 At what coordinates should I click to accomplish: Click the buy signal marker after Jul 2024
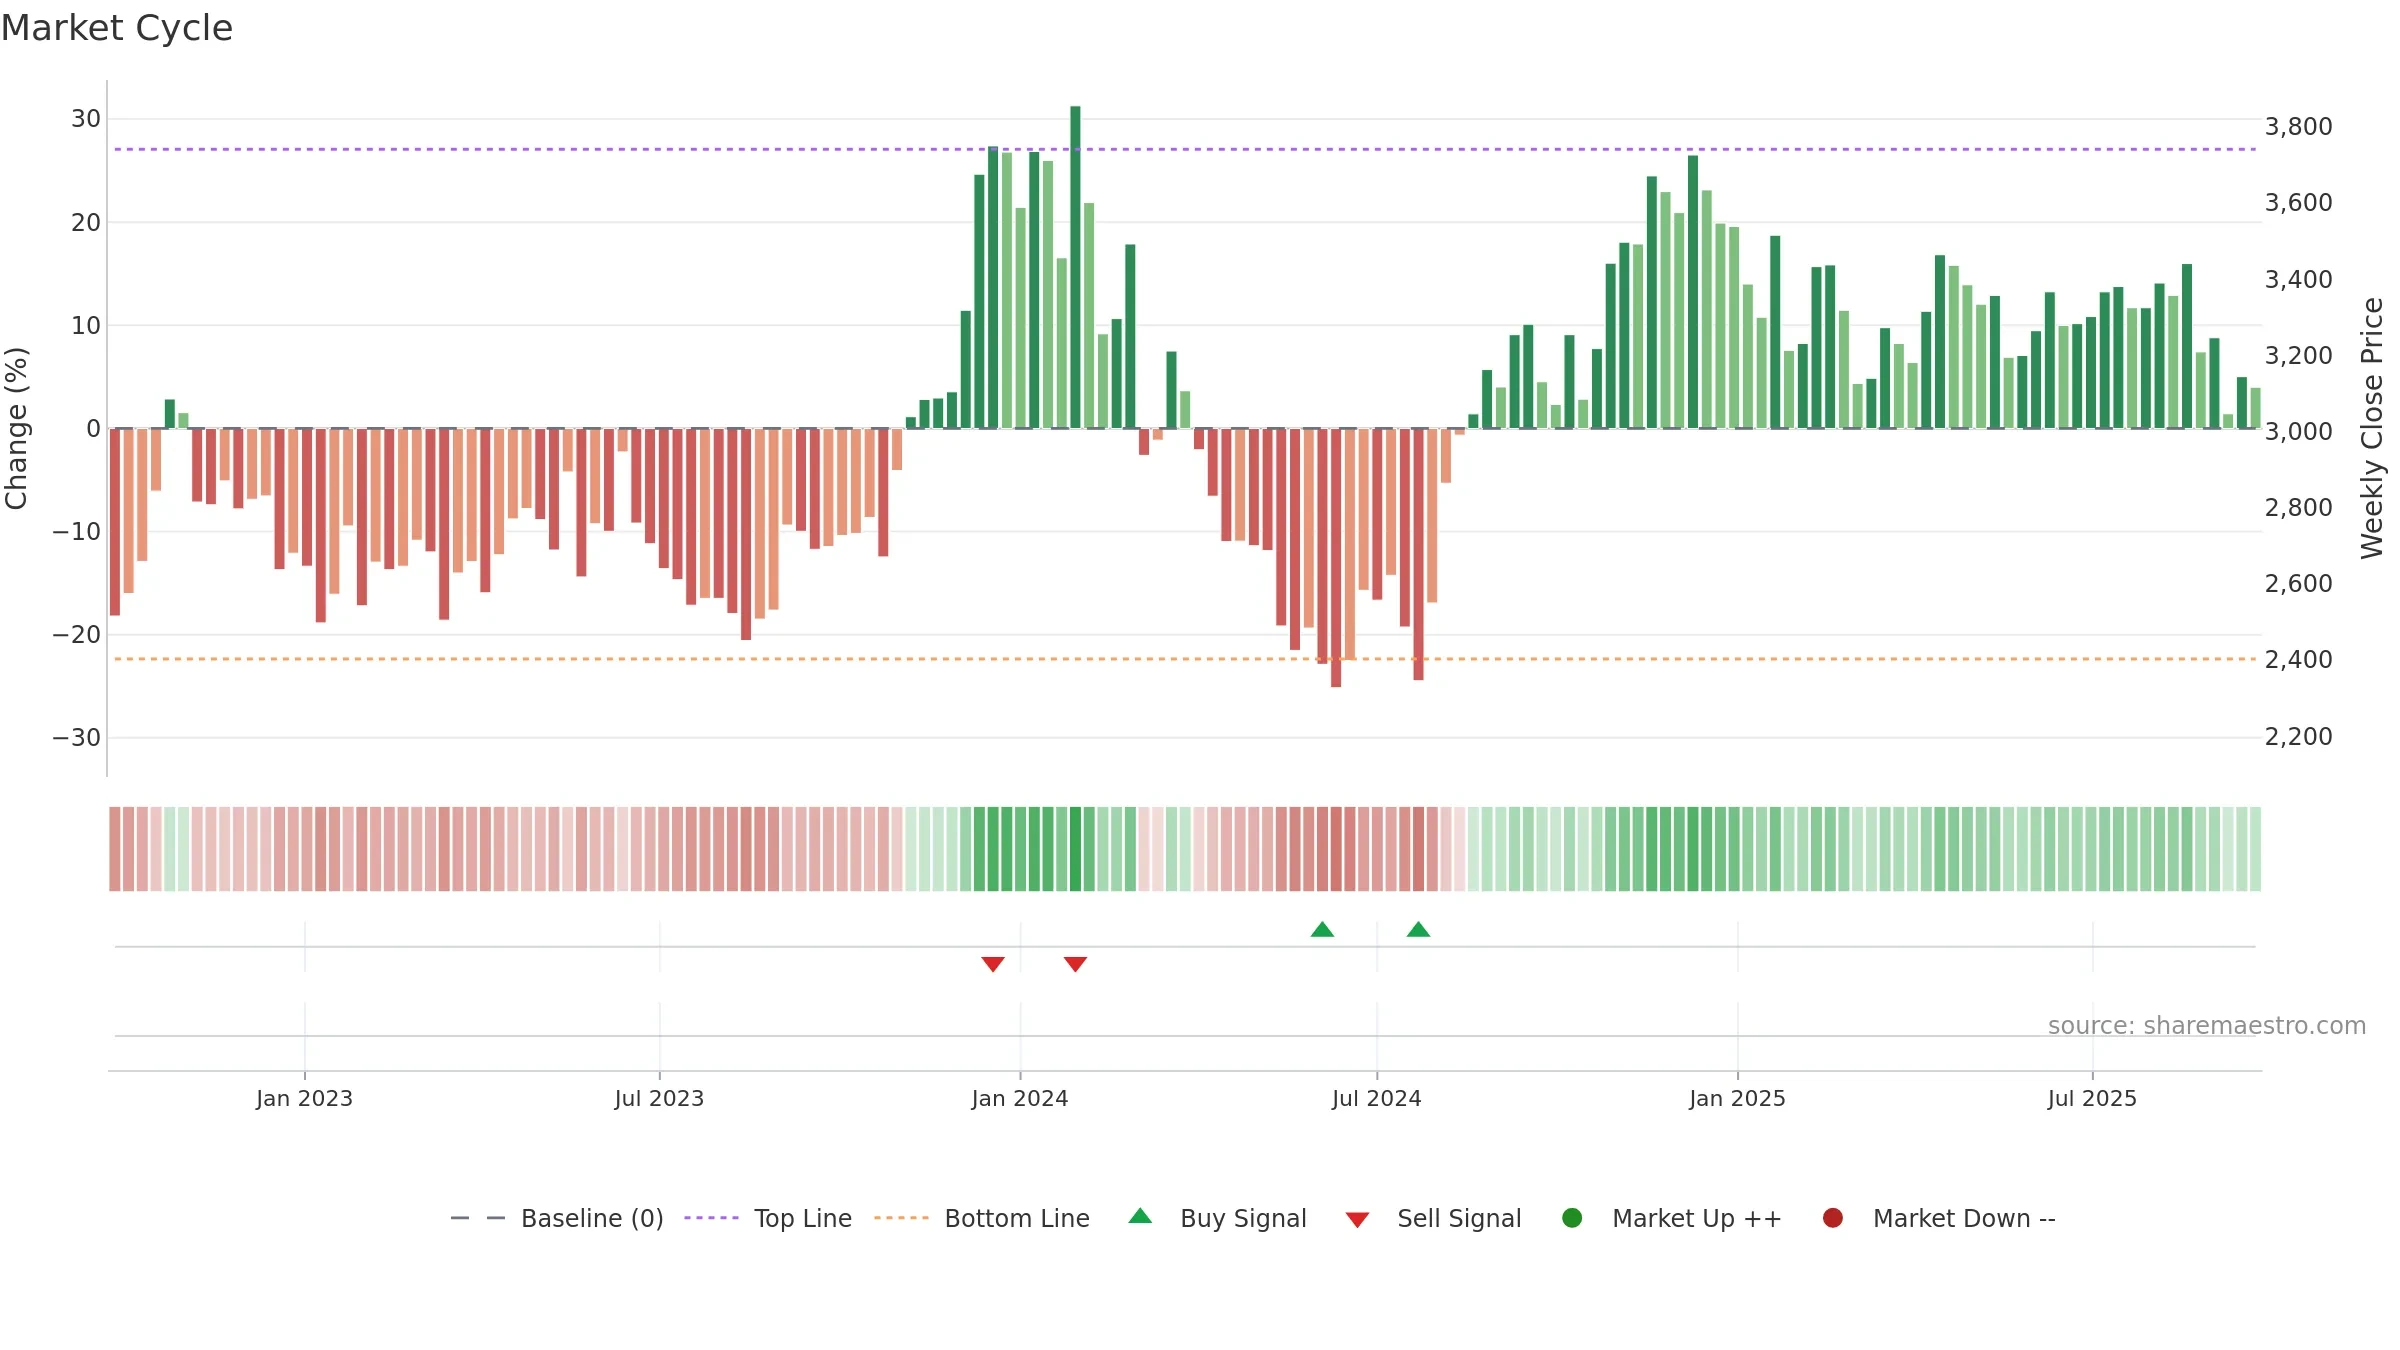coord(1418,930)
